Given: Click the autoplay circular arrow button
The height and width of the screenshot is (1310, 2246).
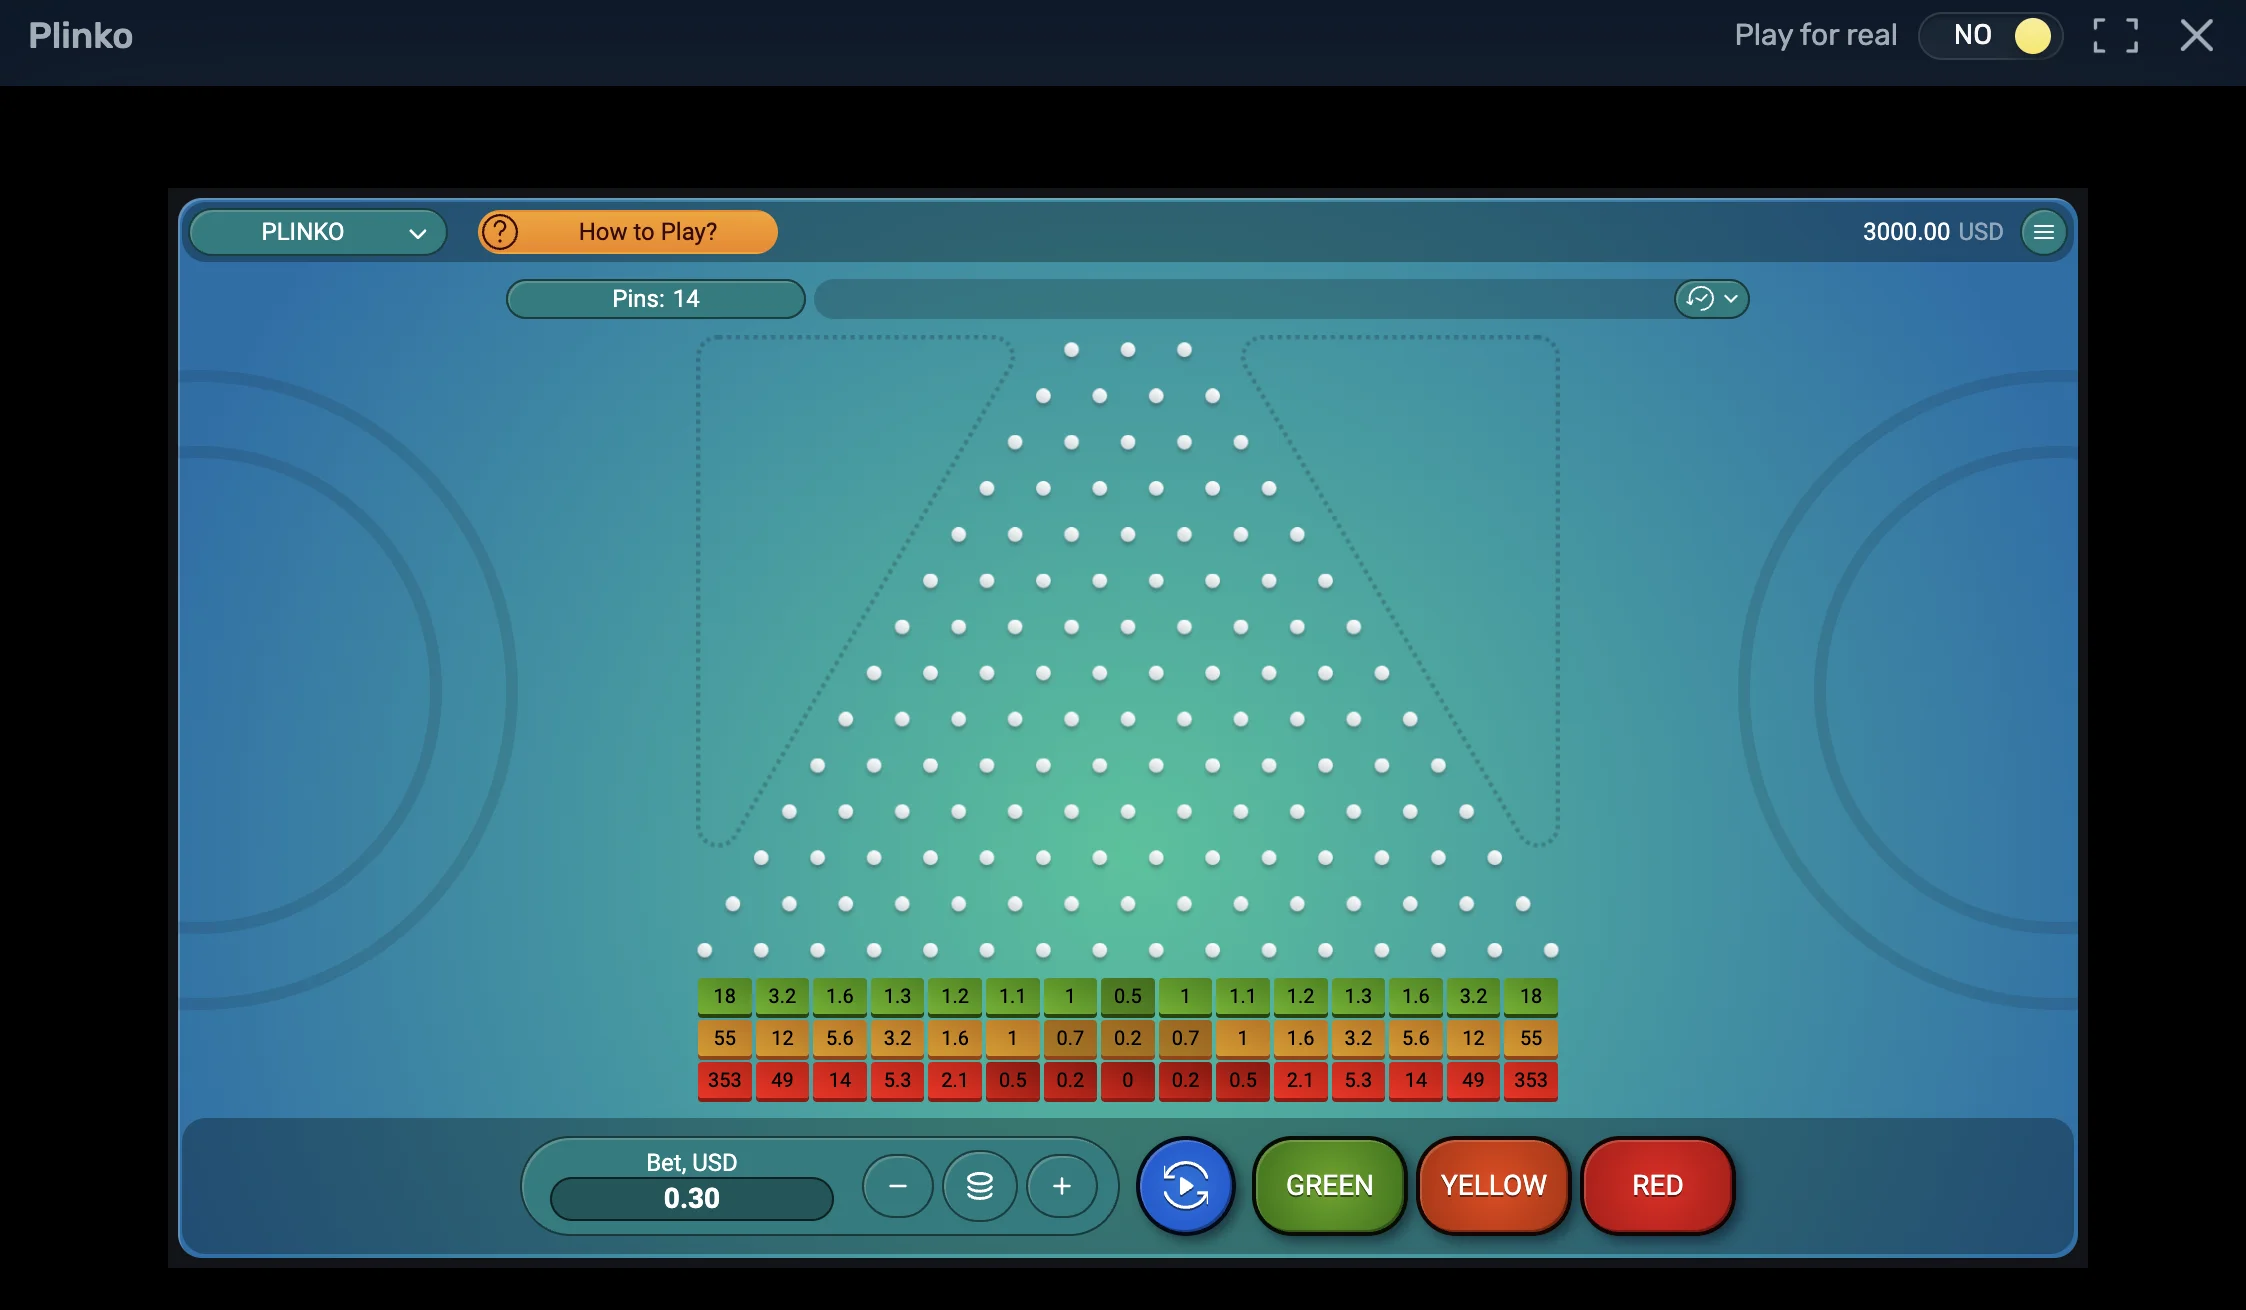Looking at the screenshot, I should 1185,1186.
